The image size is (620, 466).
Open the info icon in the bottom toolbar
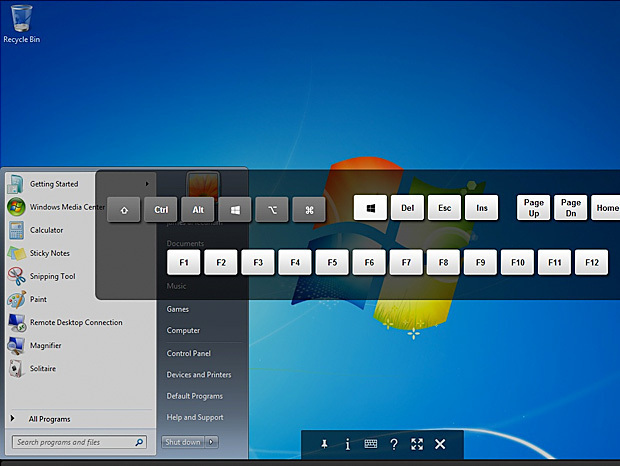point(347,444)
